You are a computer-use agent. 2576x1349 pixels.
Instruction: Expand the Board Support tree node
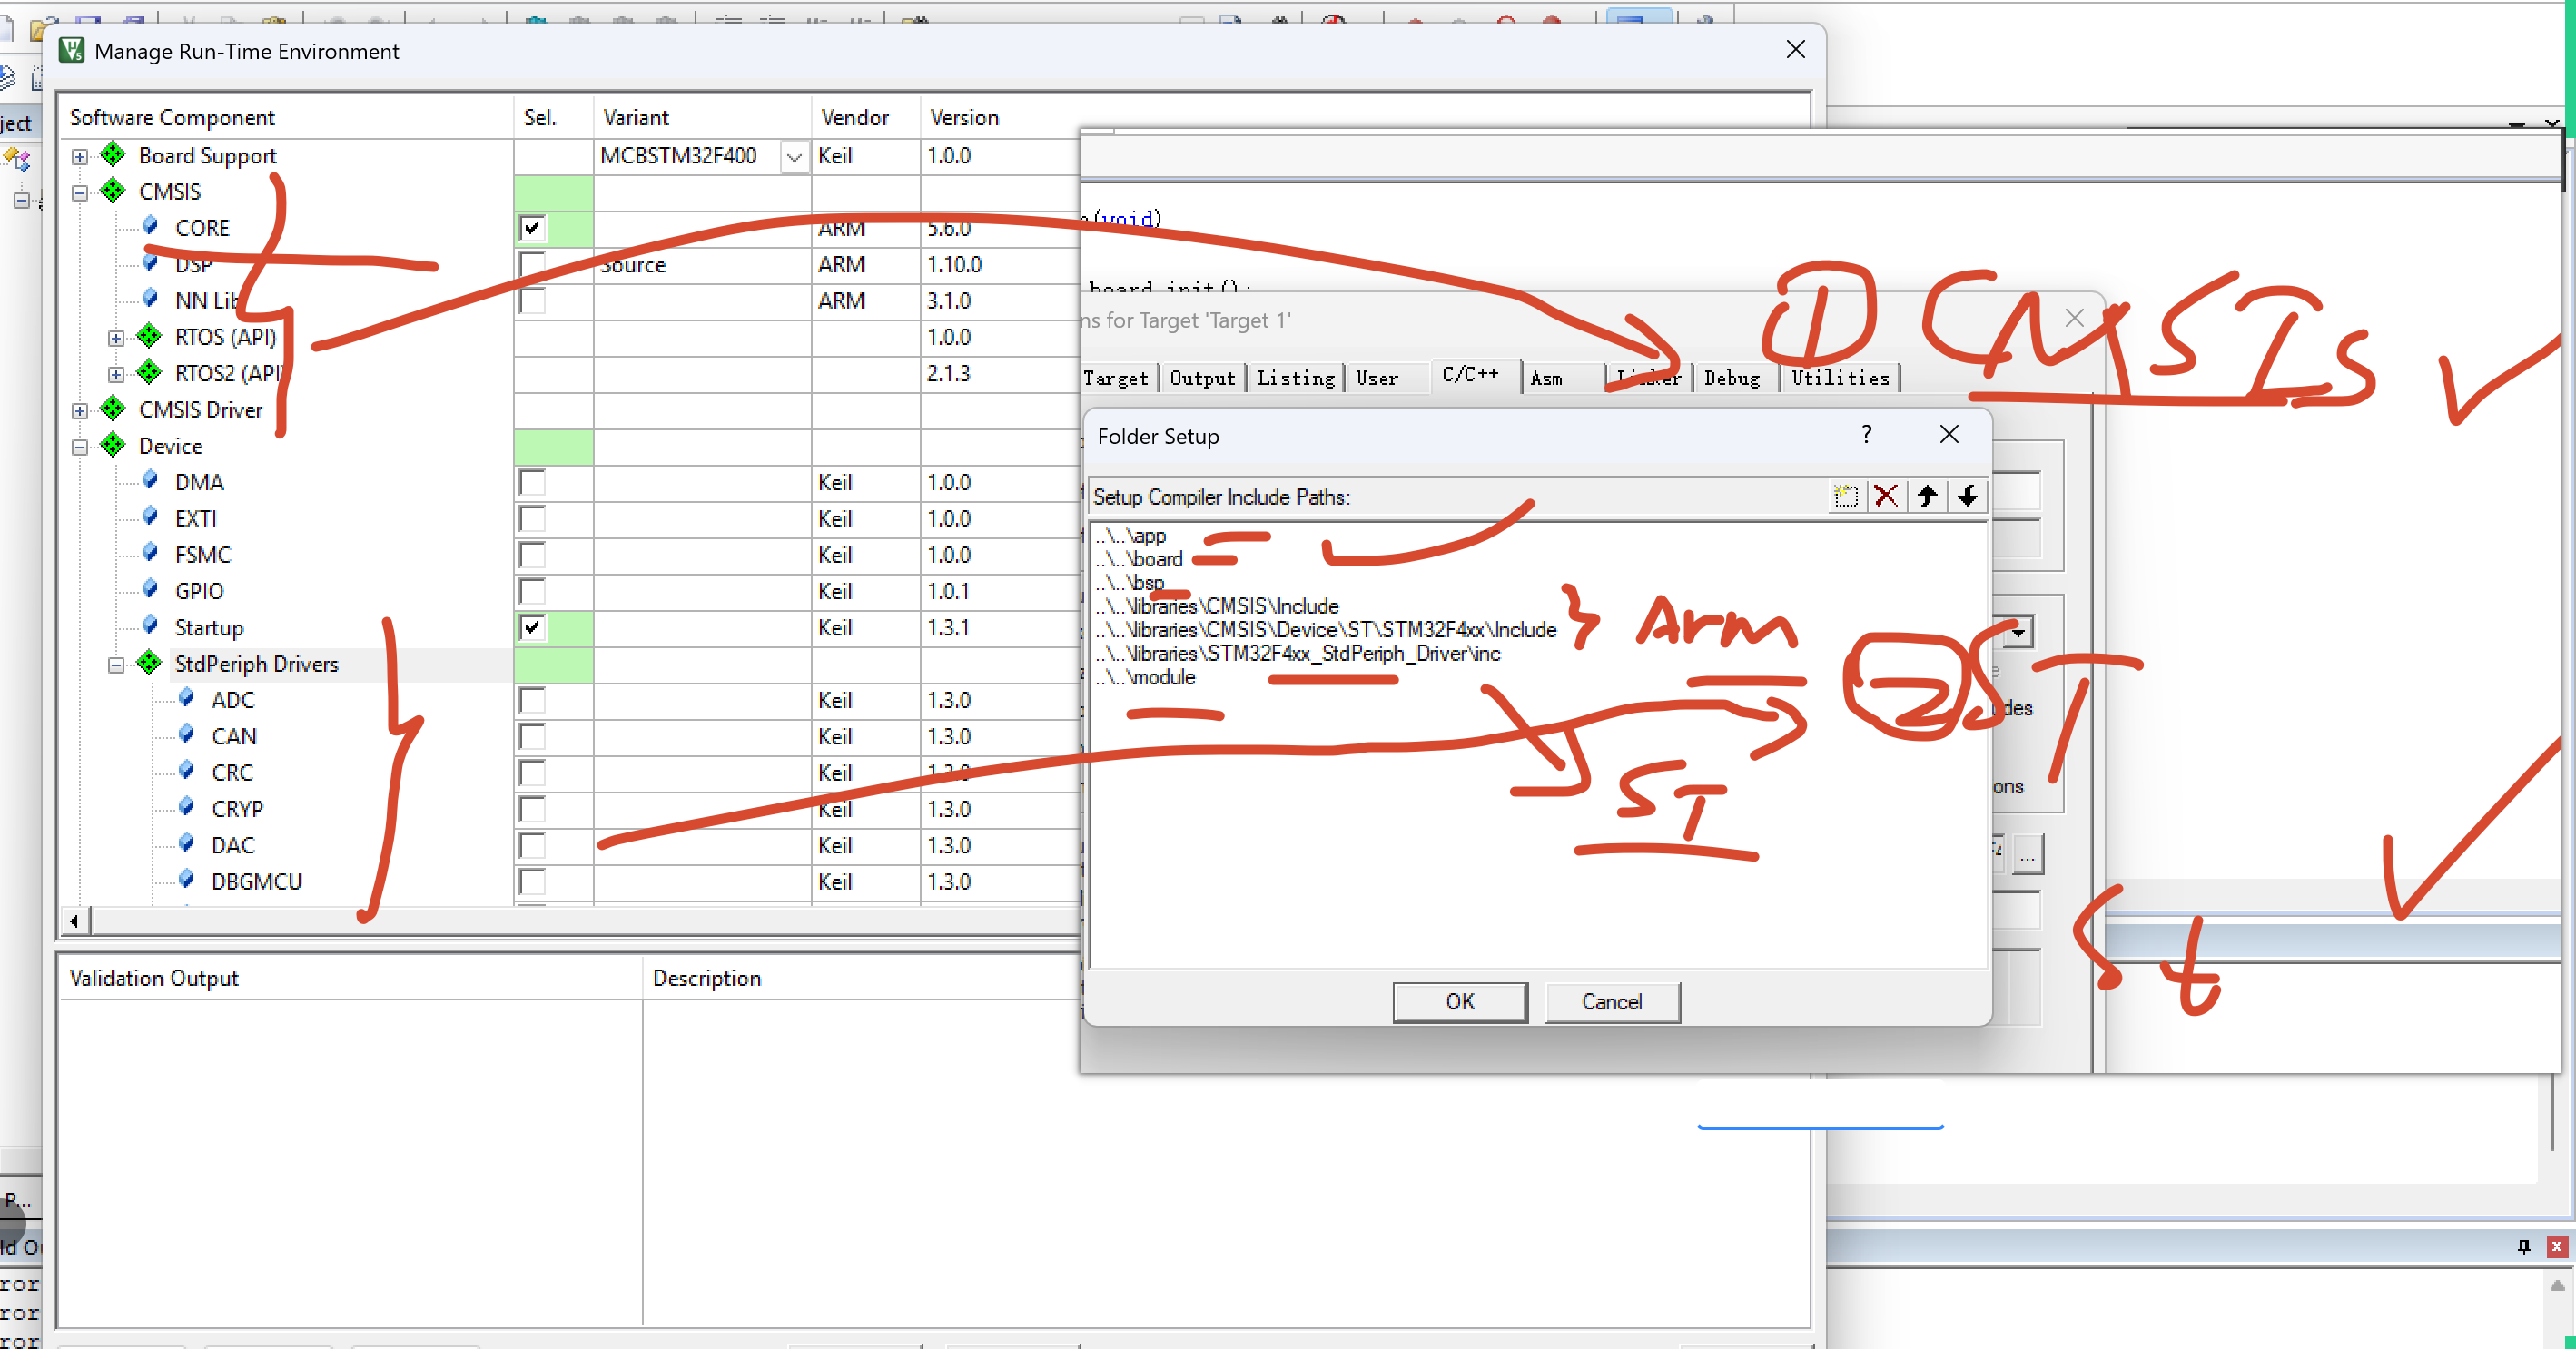coord(80,156)
